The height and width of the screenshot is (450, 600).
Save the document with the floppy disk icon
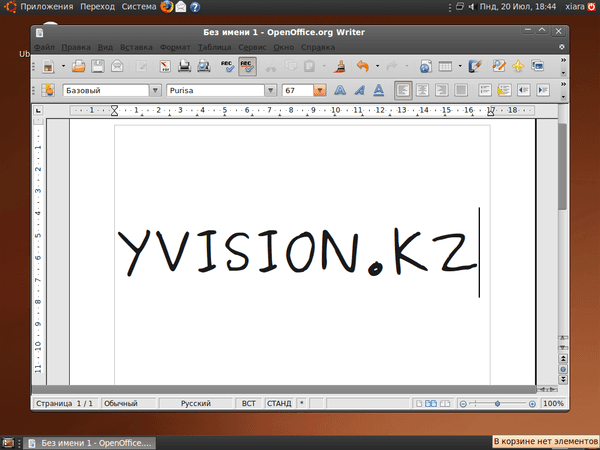pos(98,66)
